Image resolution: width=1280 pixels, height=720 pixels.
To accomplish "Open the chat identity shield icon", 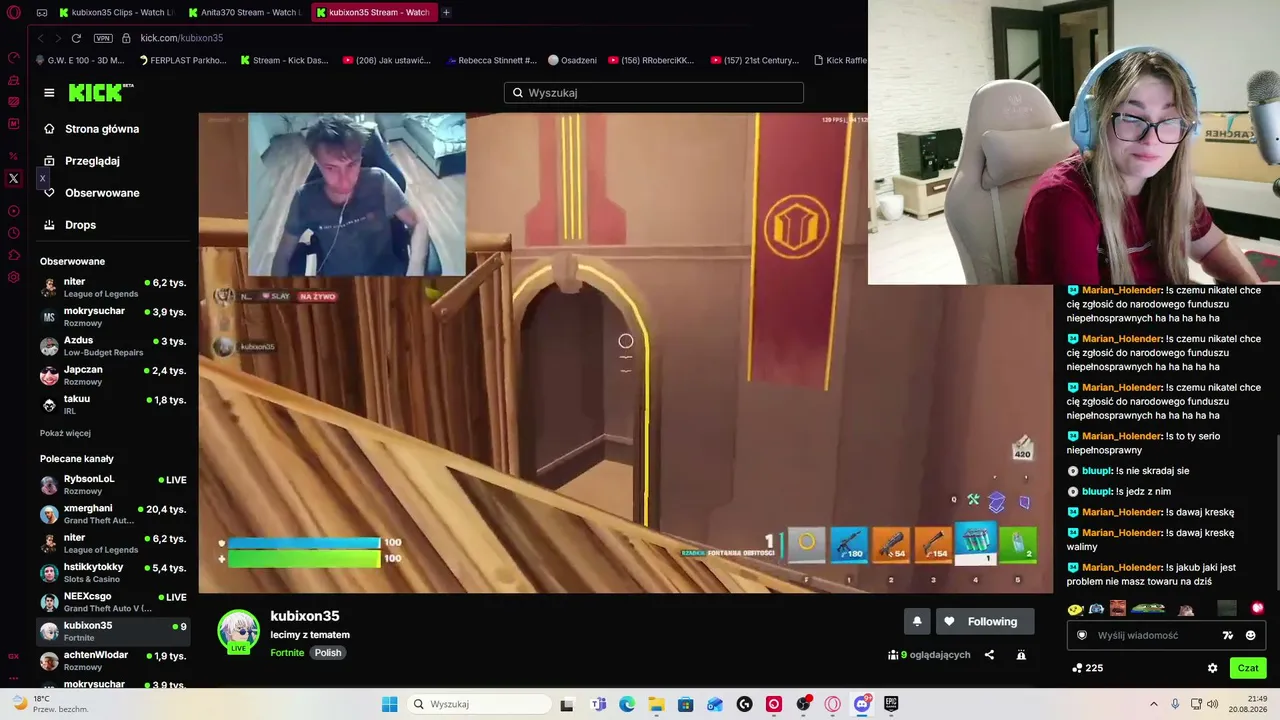I will pos(1081,635).
